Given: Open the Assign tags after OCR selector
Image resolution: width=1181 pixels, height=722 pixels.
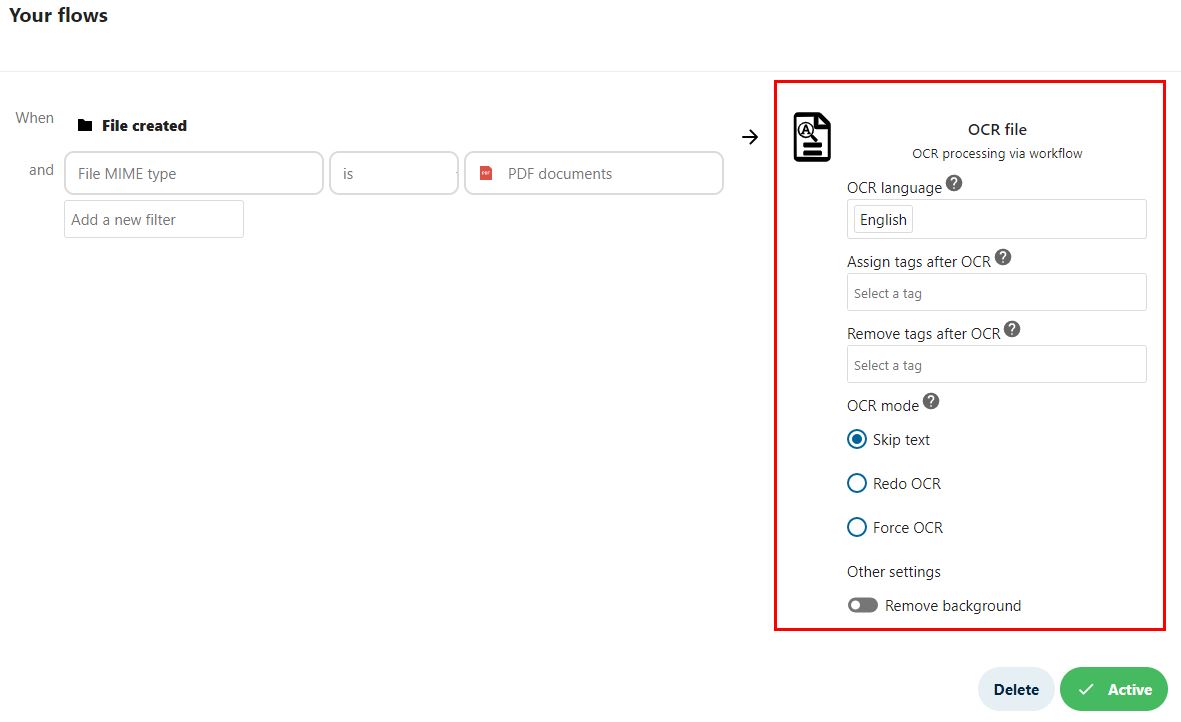Looking at the screenshot, I should [x=996, y=292].
